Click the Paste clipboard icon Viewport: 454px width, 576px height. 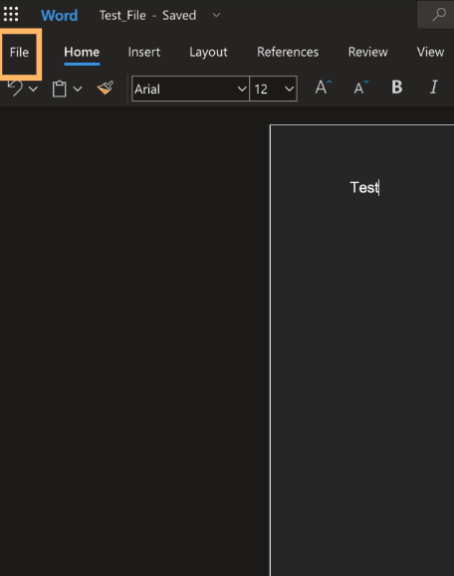[59, 89]
